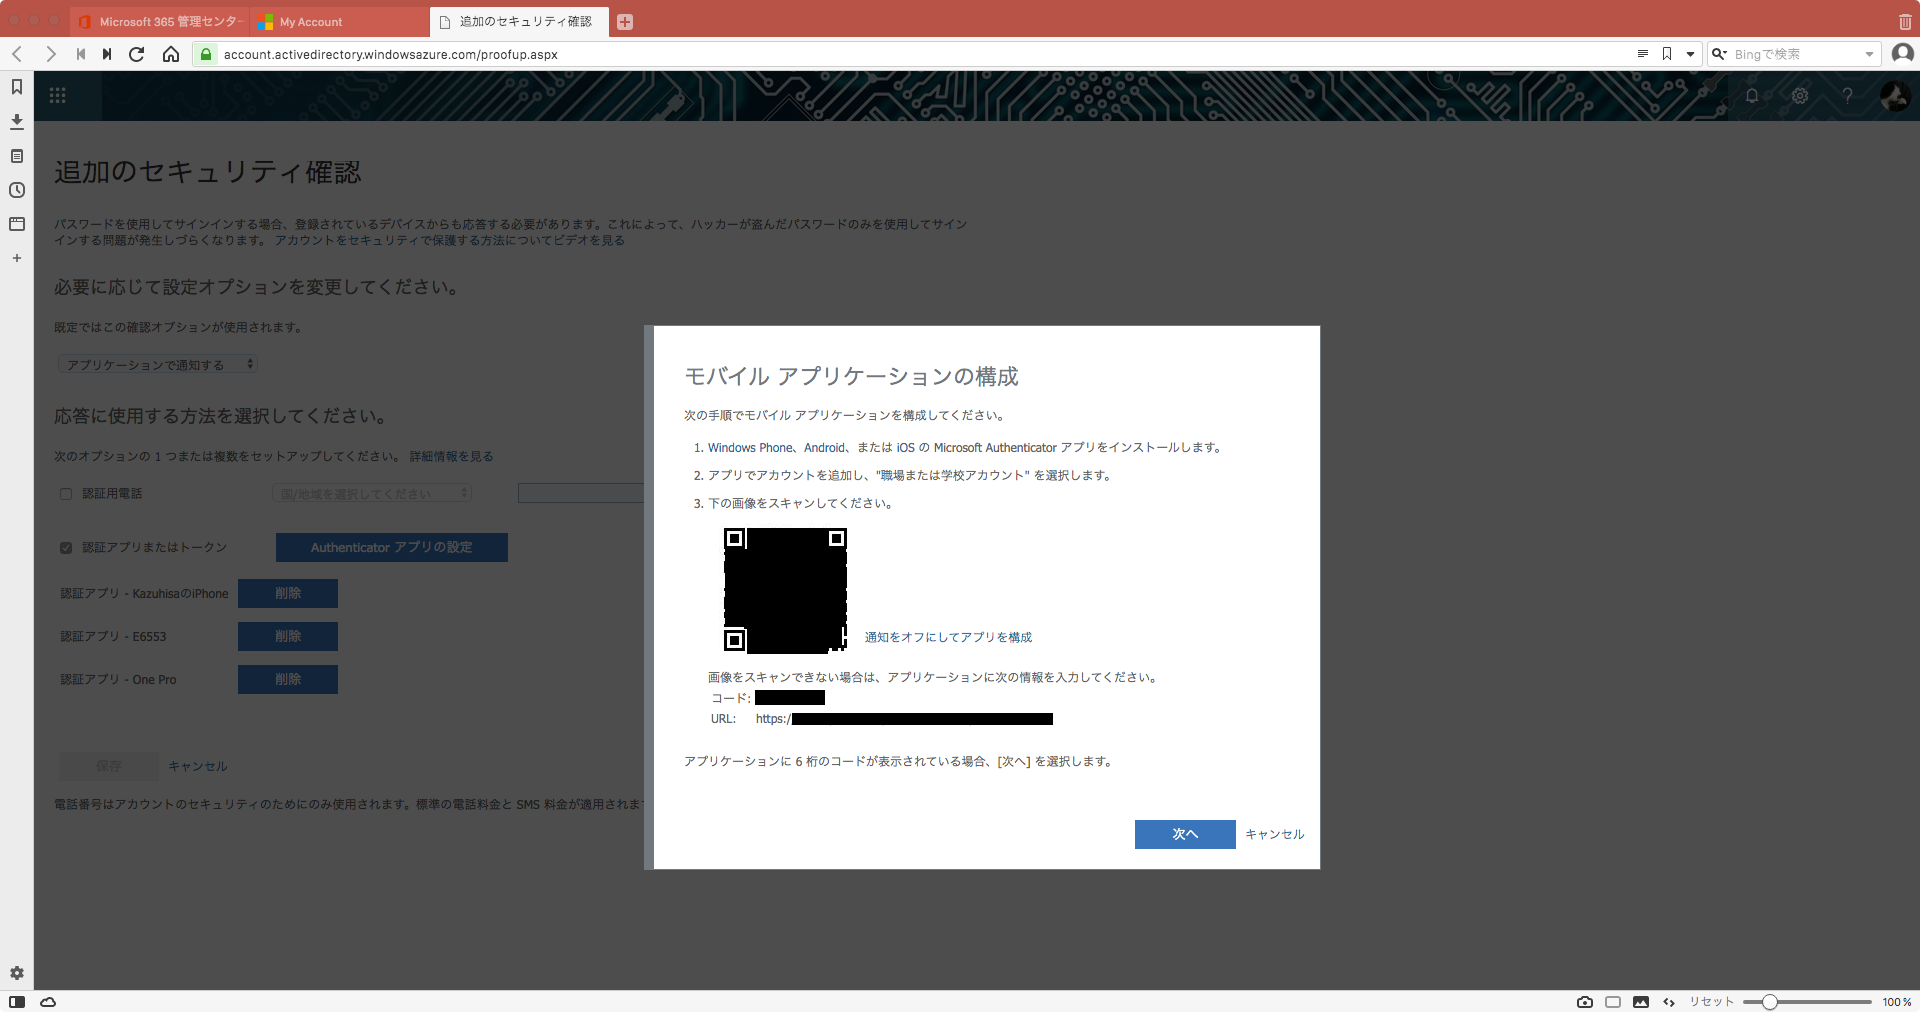Open the Android install link
This screenshot has width=1920, height=1012.
tap(825, 448)
